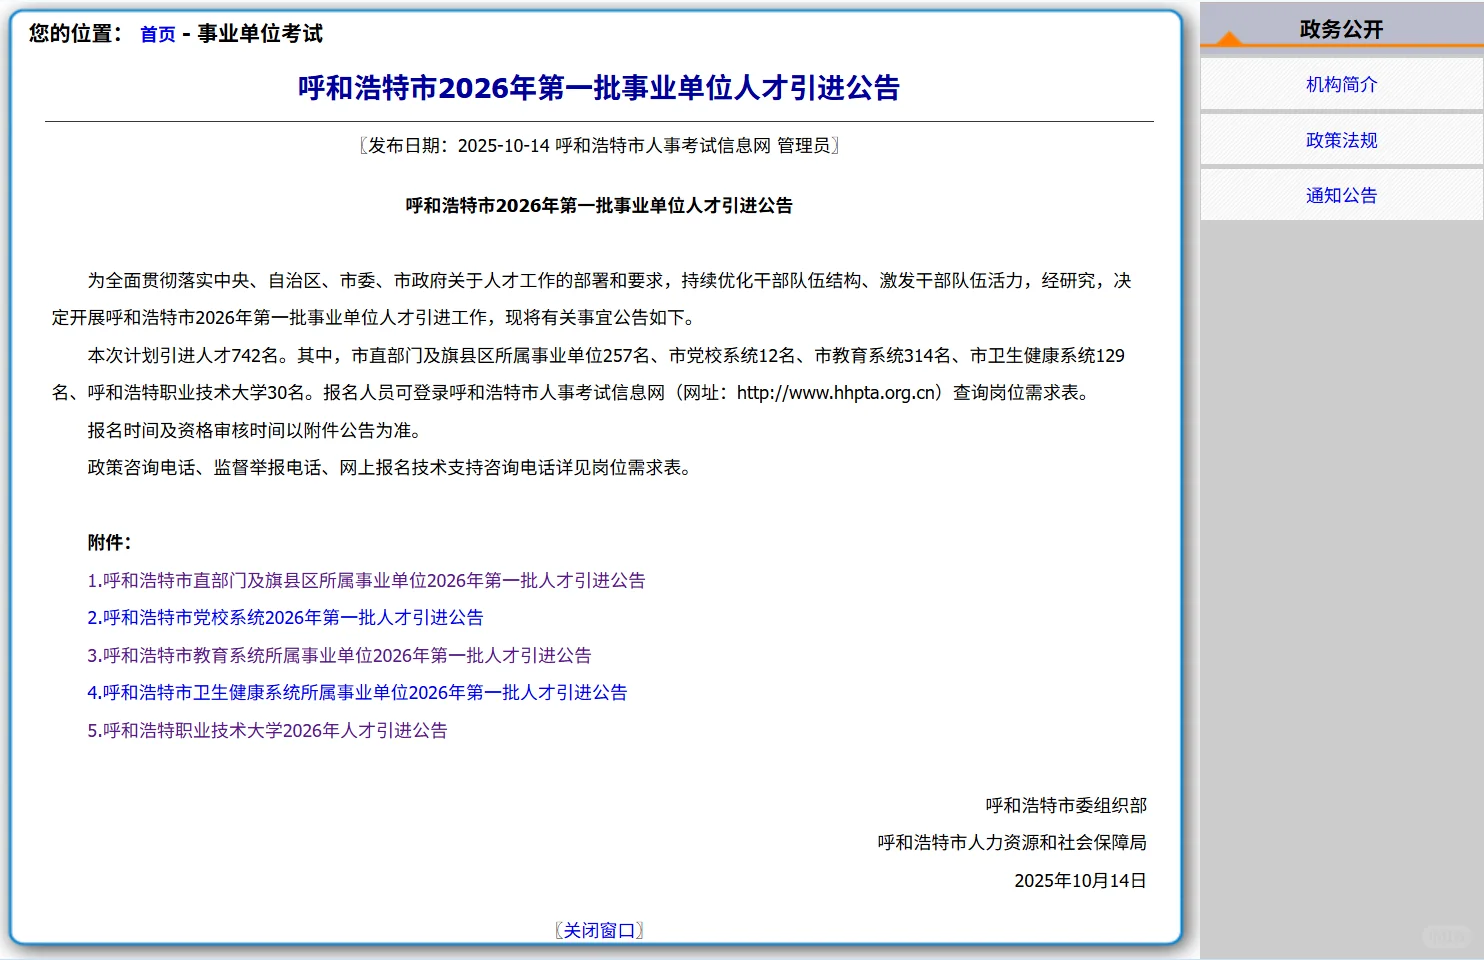Image resolution: width=1484 pixels, height=960 pixels.
Task: Click the 附件: label
Action: point(110,543)
